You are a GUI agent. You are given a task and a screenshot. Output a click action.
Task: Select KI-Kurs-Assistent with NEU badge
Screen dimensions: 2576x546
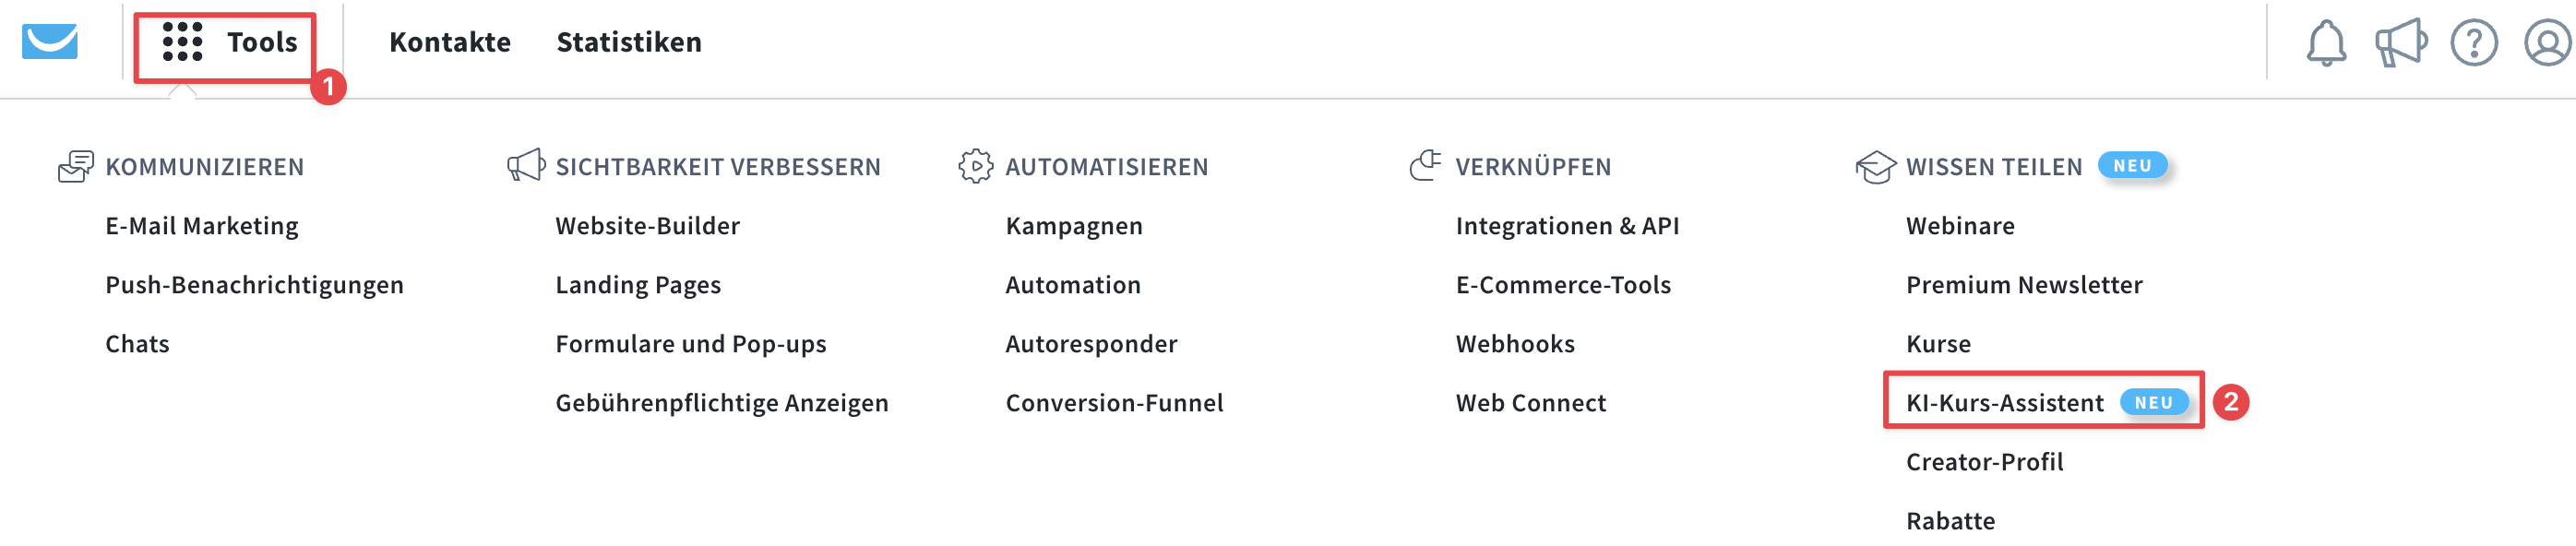pyautogui.click(x=2006, y=403)
